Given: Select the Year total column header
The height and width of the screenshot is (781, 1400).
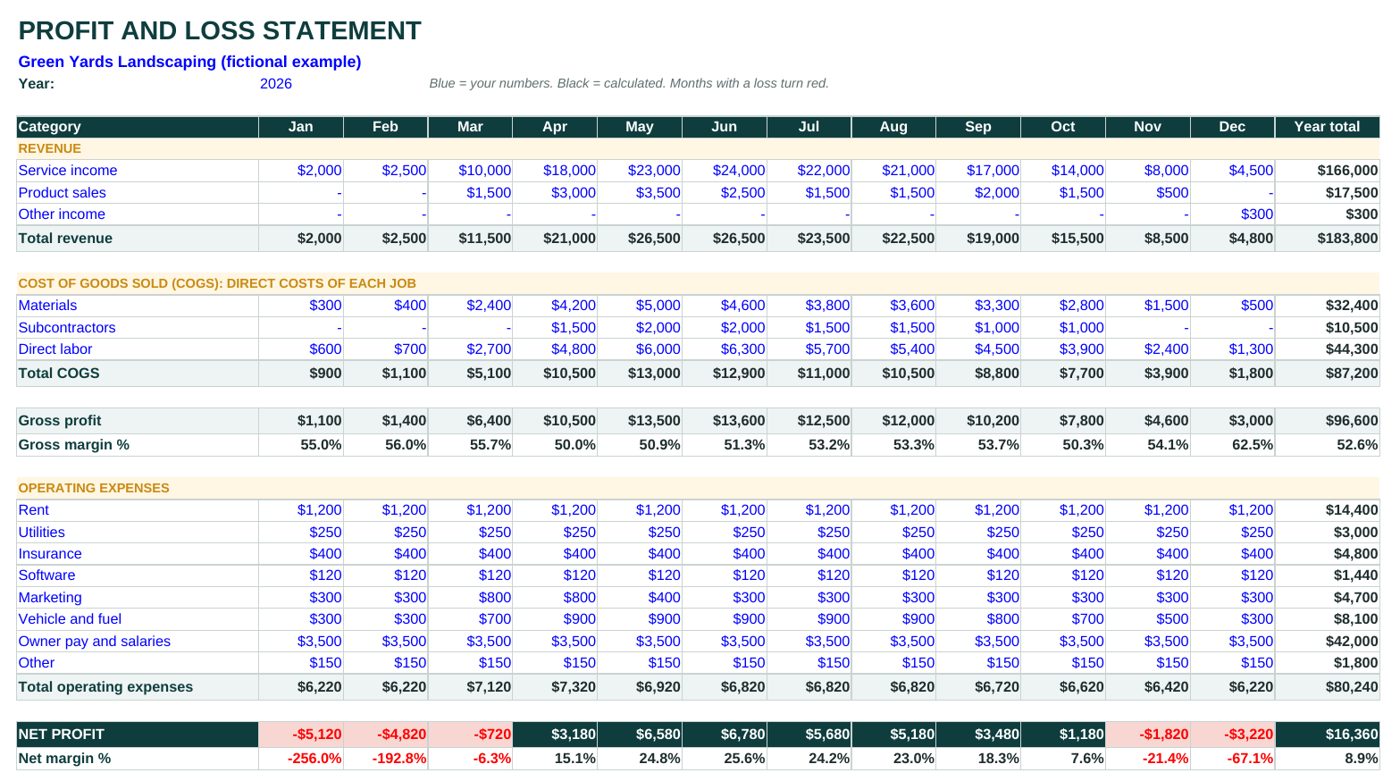Looking at the screenshot, I should pyautogui.click(x=1327, y=127).
